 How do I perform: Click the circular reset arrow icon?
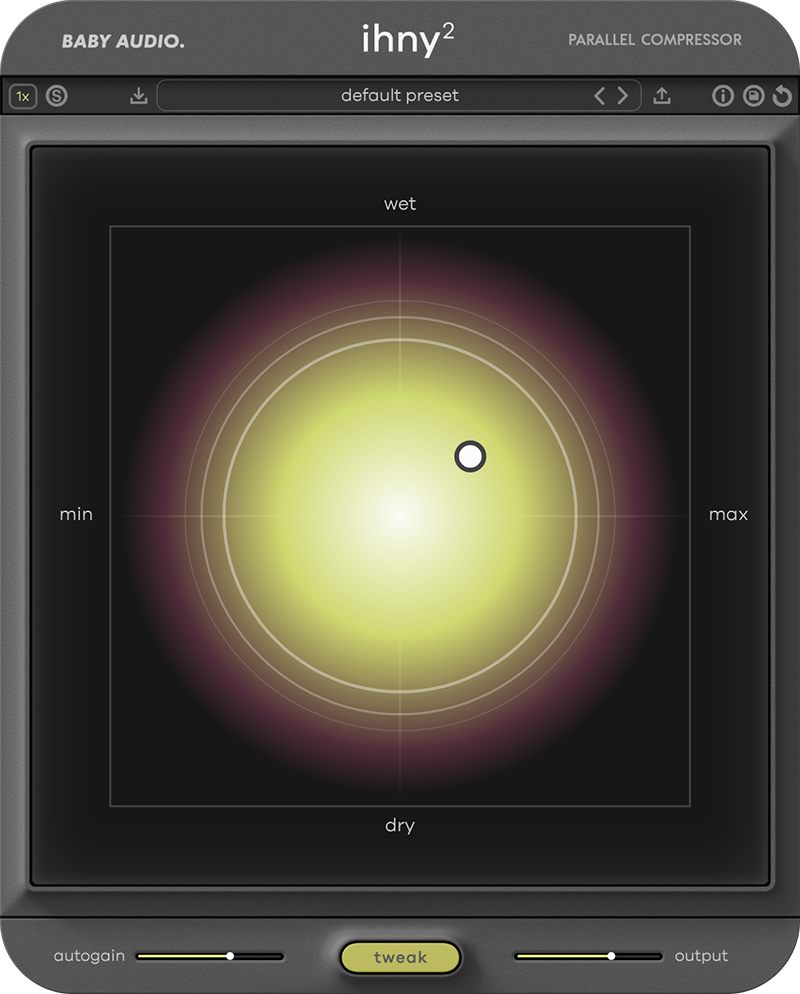pos(782,96)
